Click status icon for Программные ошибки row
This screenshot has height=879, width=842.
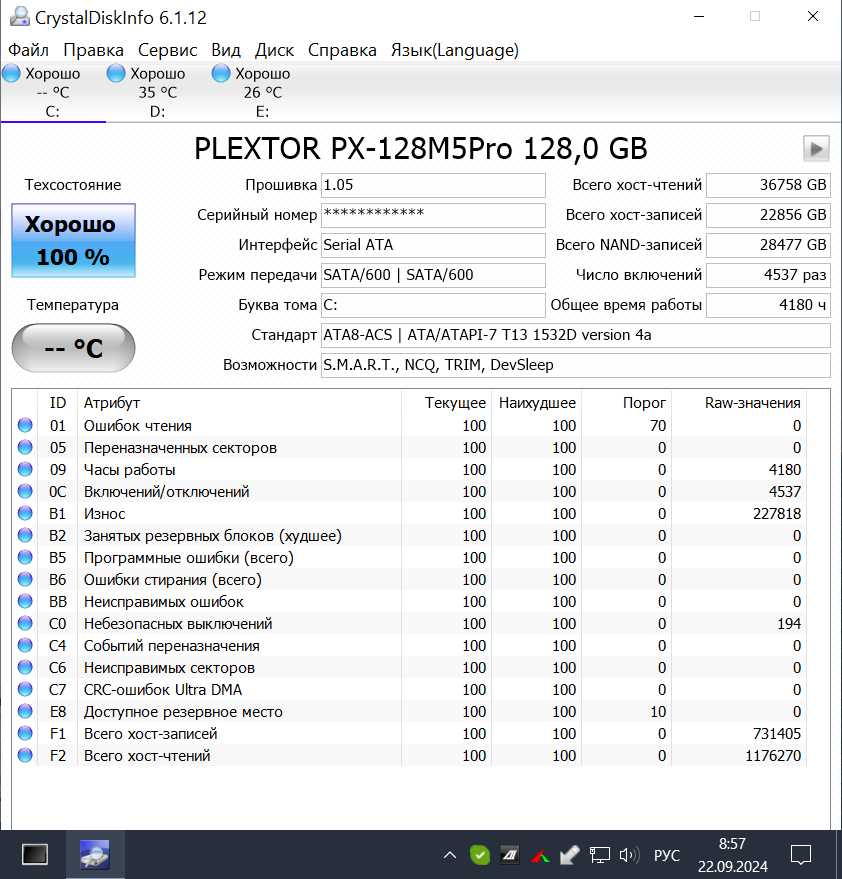click(x=25, y=557)
